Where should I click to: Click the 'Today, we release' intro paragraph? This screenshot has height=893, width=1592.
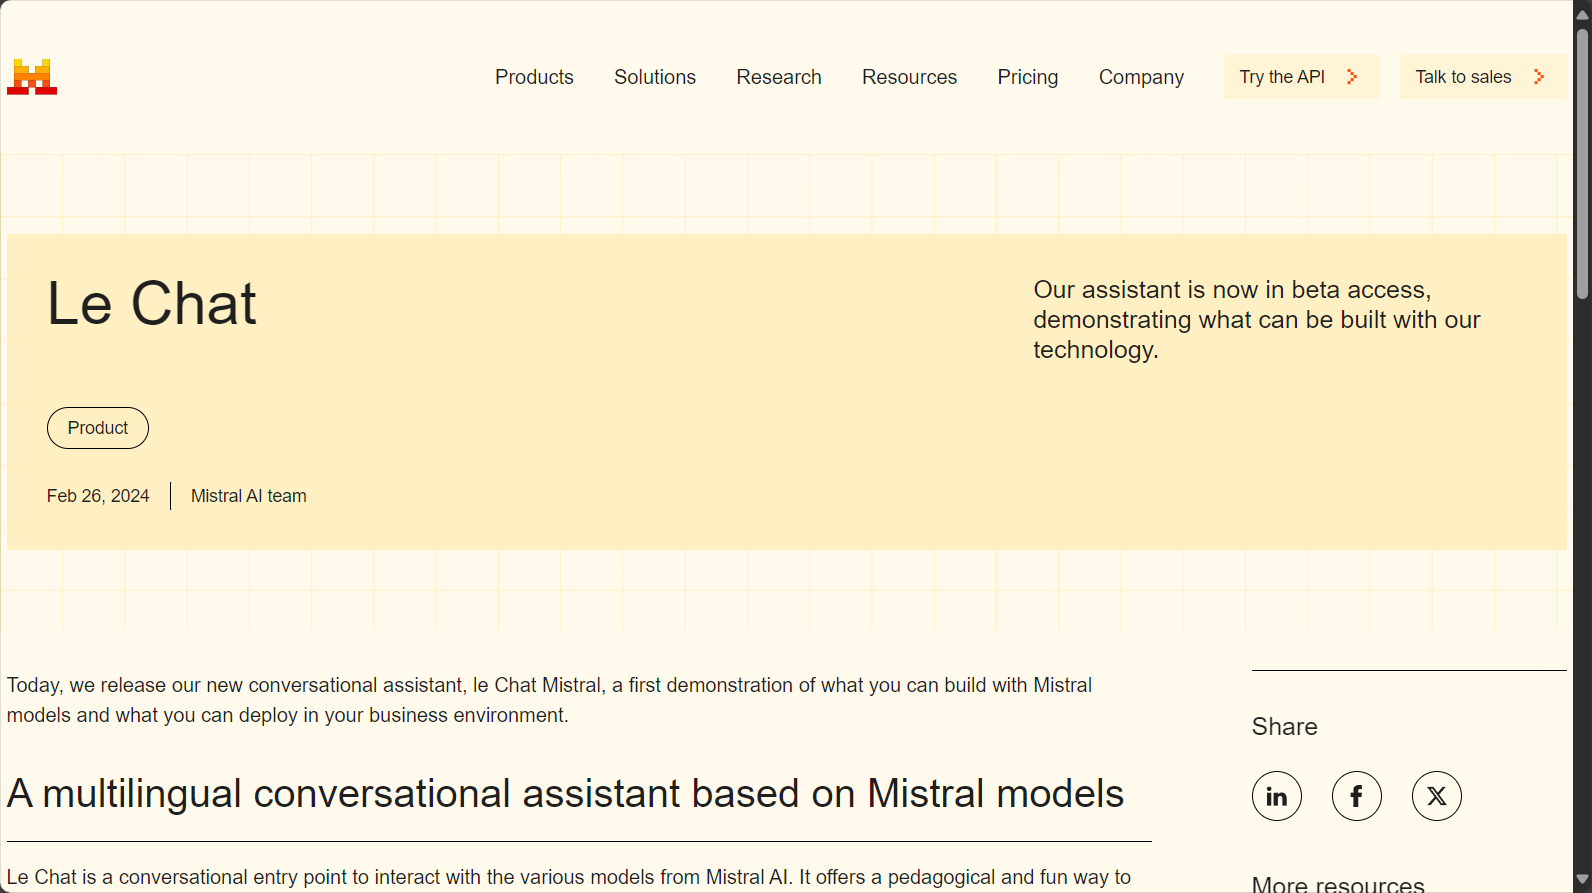pos(550,700)
